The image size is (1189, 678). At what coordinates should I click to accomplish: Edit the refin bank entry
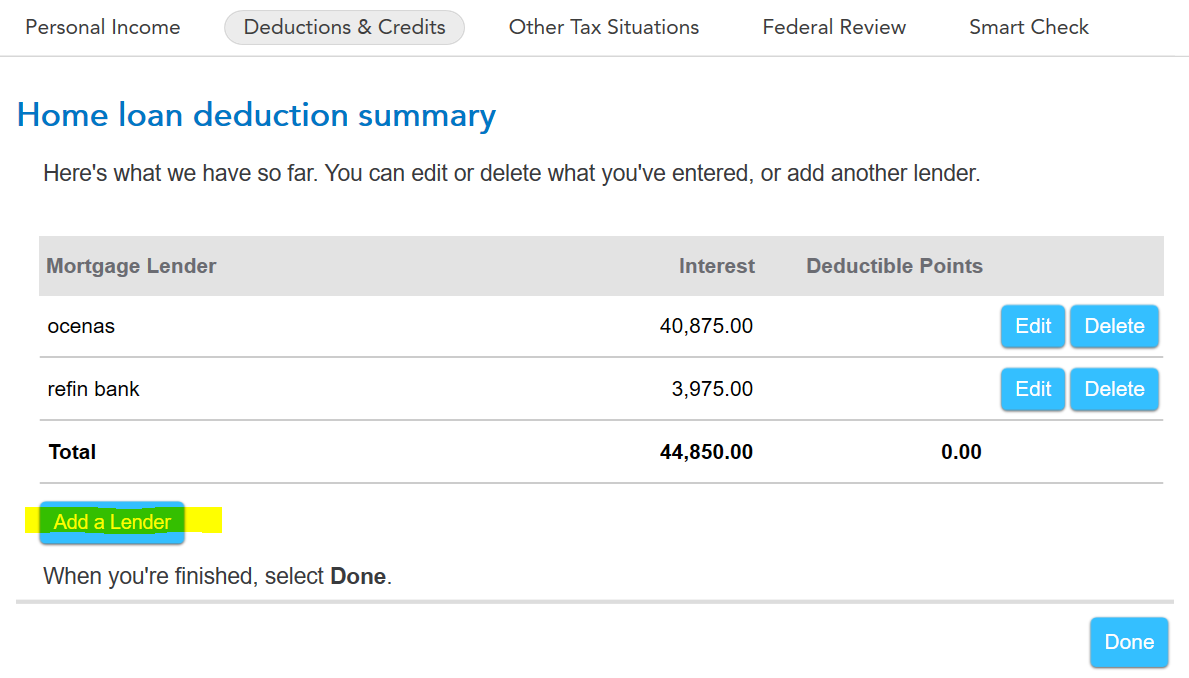1033,389
